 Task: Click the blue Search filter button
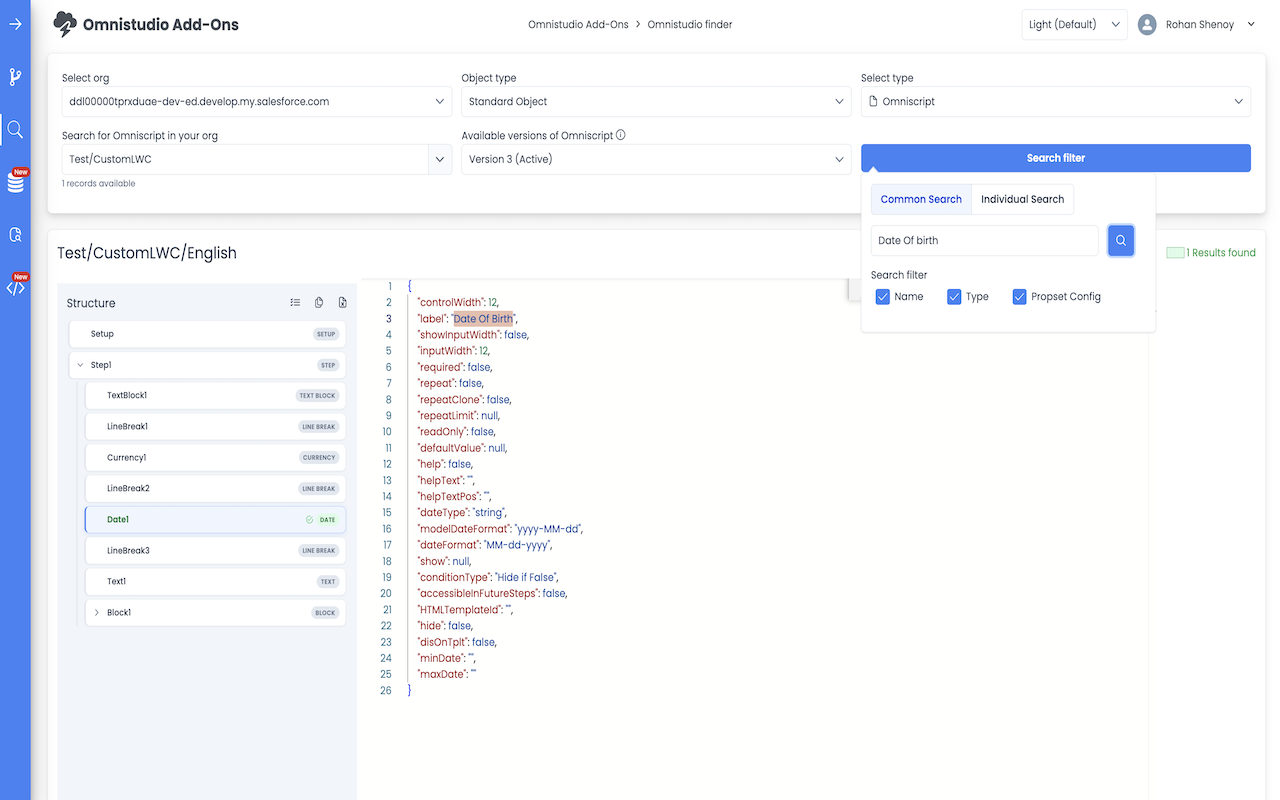(1056, 158)
